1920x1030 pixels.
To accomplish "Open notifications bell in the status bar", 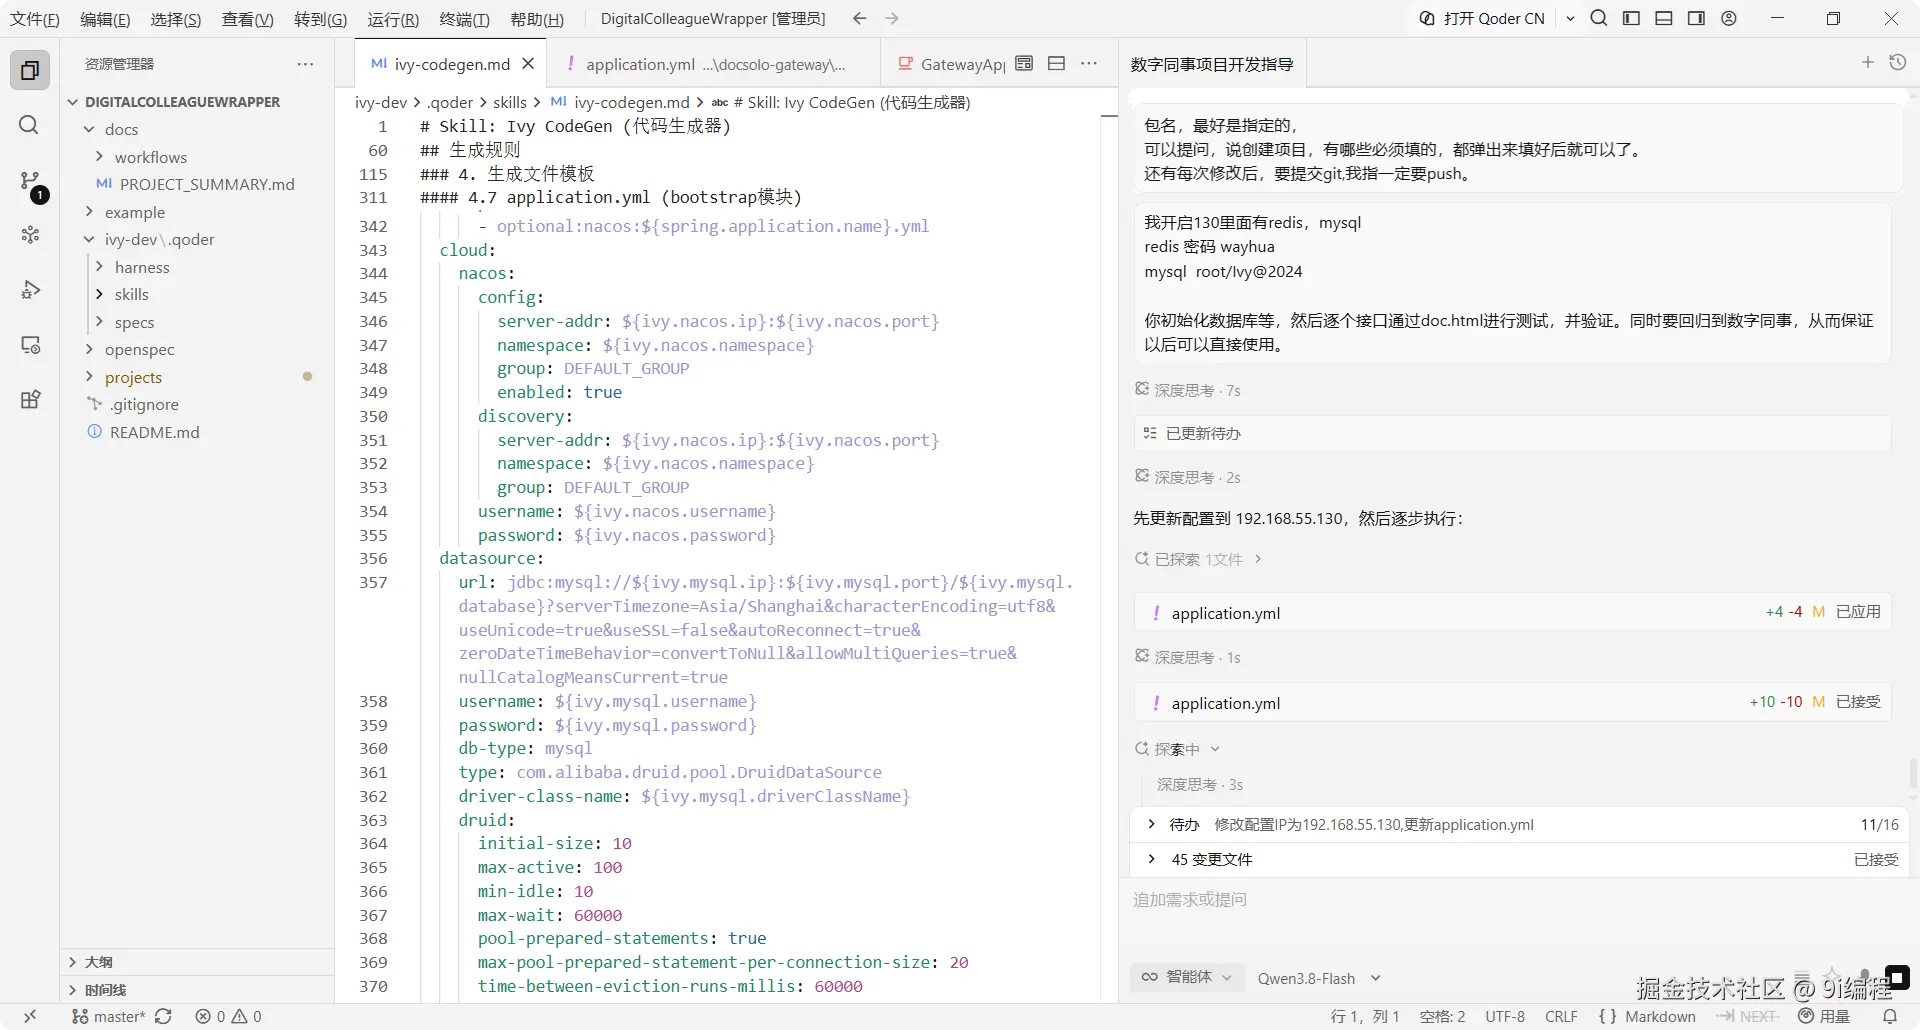I will 1890,1016.
